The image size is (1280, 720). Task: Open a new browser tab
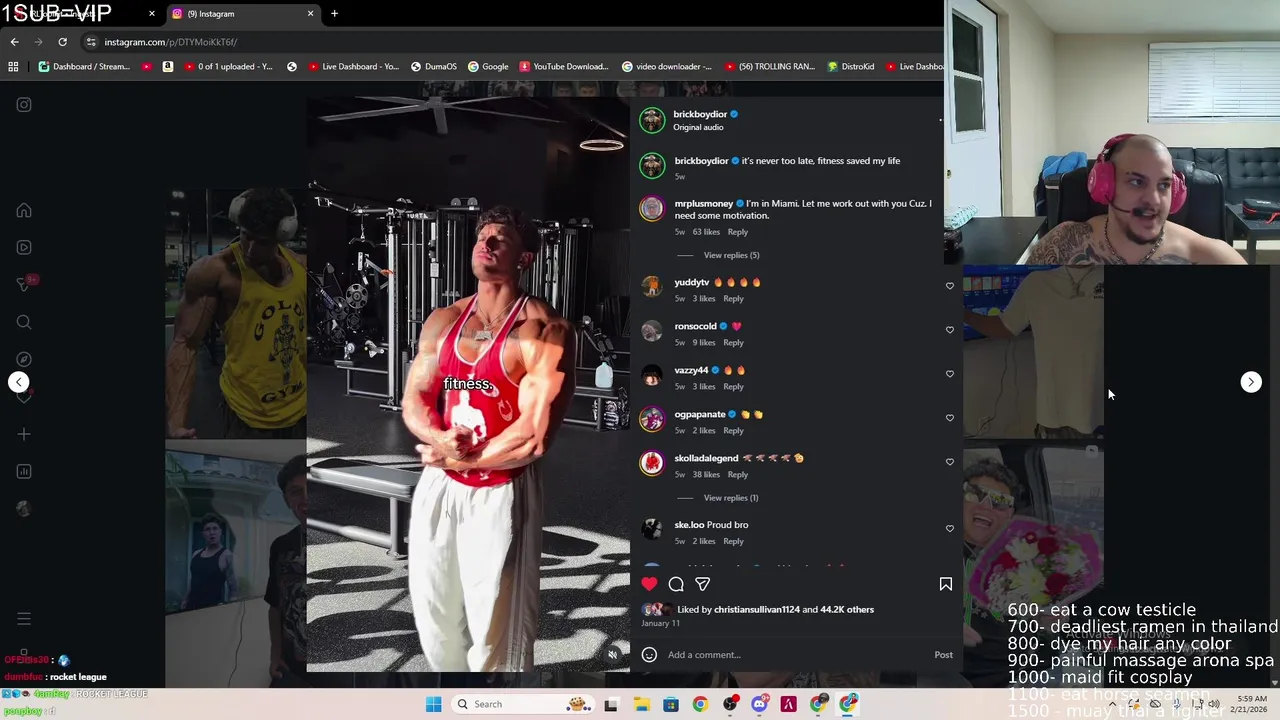pyautogui.click(x=334, y=14)
